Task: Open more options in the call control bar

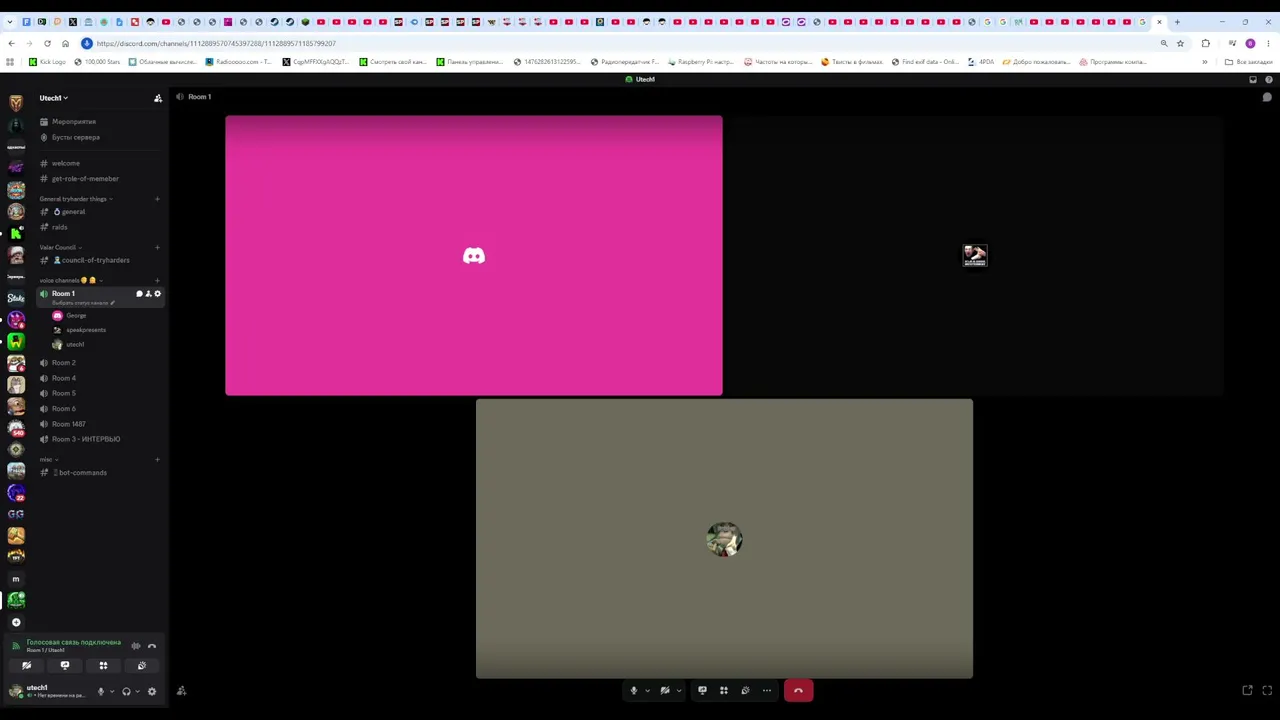Action: point(767,690)
